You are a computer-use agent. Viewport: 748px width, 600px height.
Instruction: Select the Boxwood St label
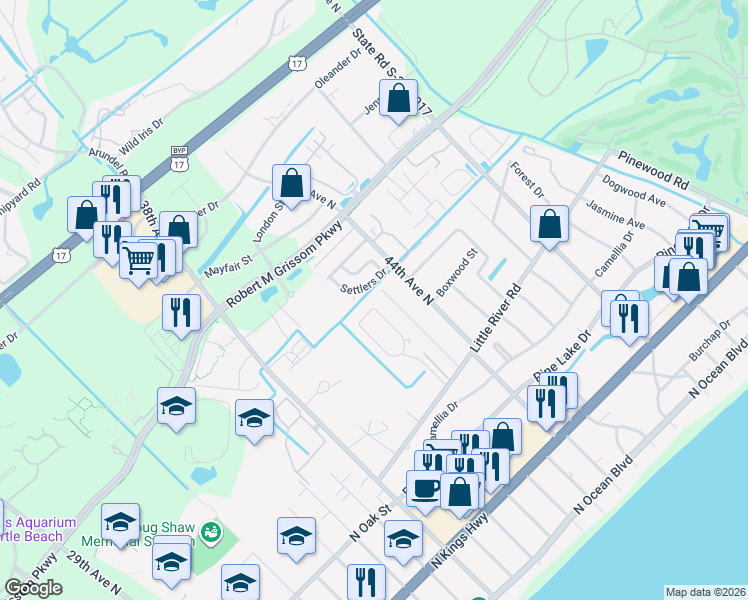tap(457, 272)
